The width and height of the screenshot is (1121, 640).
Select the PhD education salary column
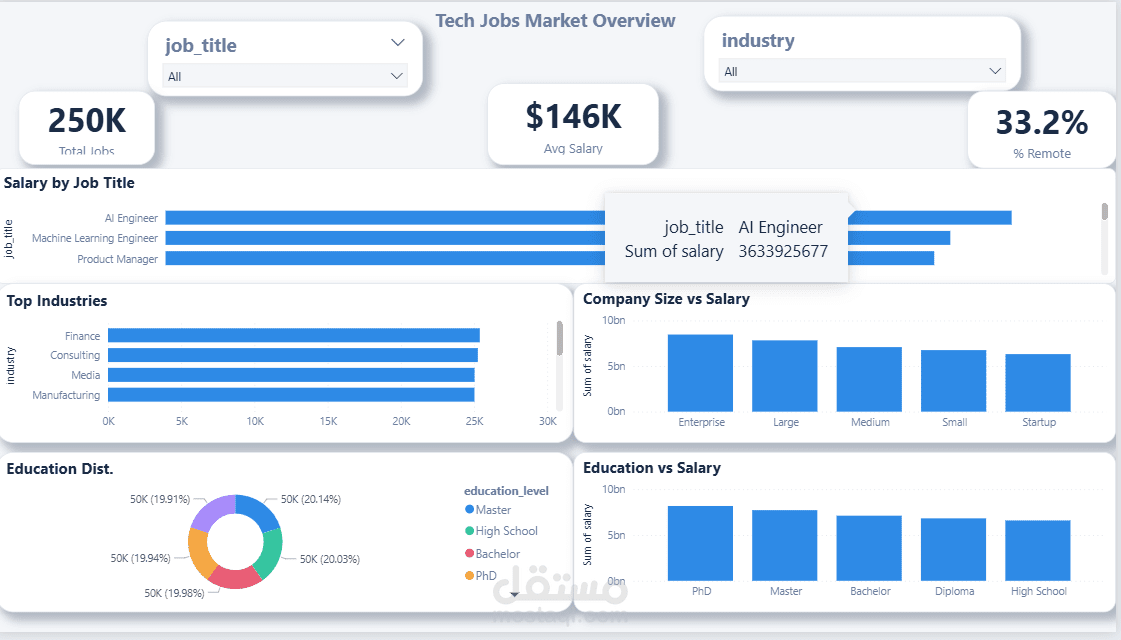point(700,543)
